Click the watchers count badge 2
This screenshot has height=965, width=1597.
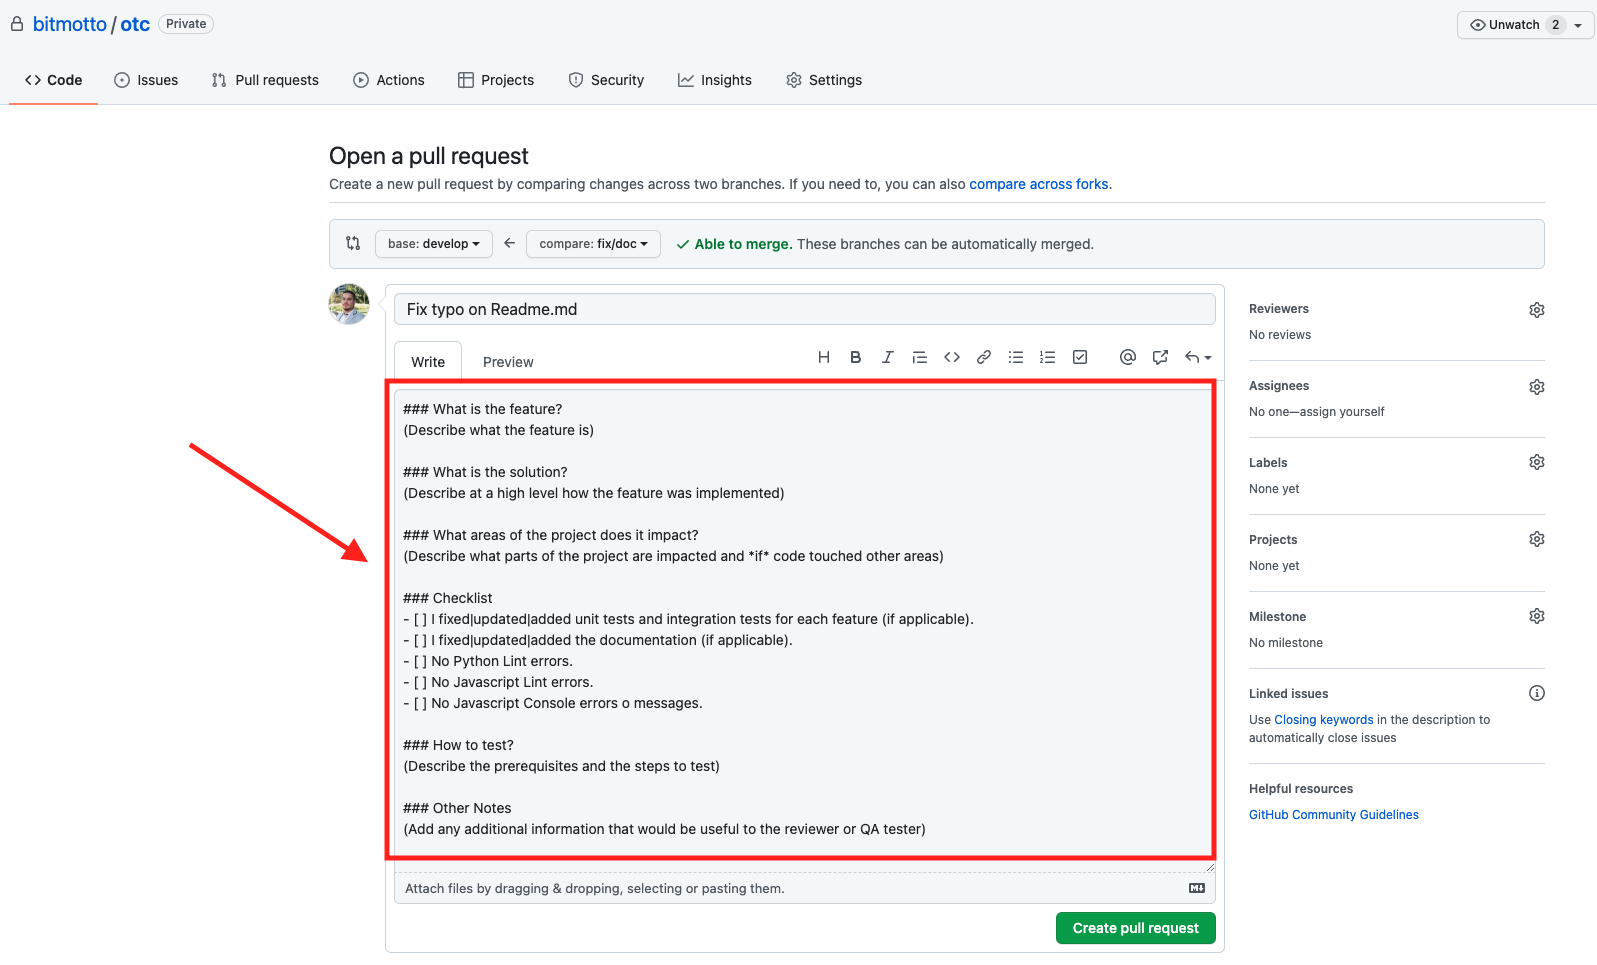click(1555, 25)
